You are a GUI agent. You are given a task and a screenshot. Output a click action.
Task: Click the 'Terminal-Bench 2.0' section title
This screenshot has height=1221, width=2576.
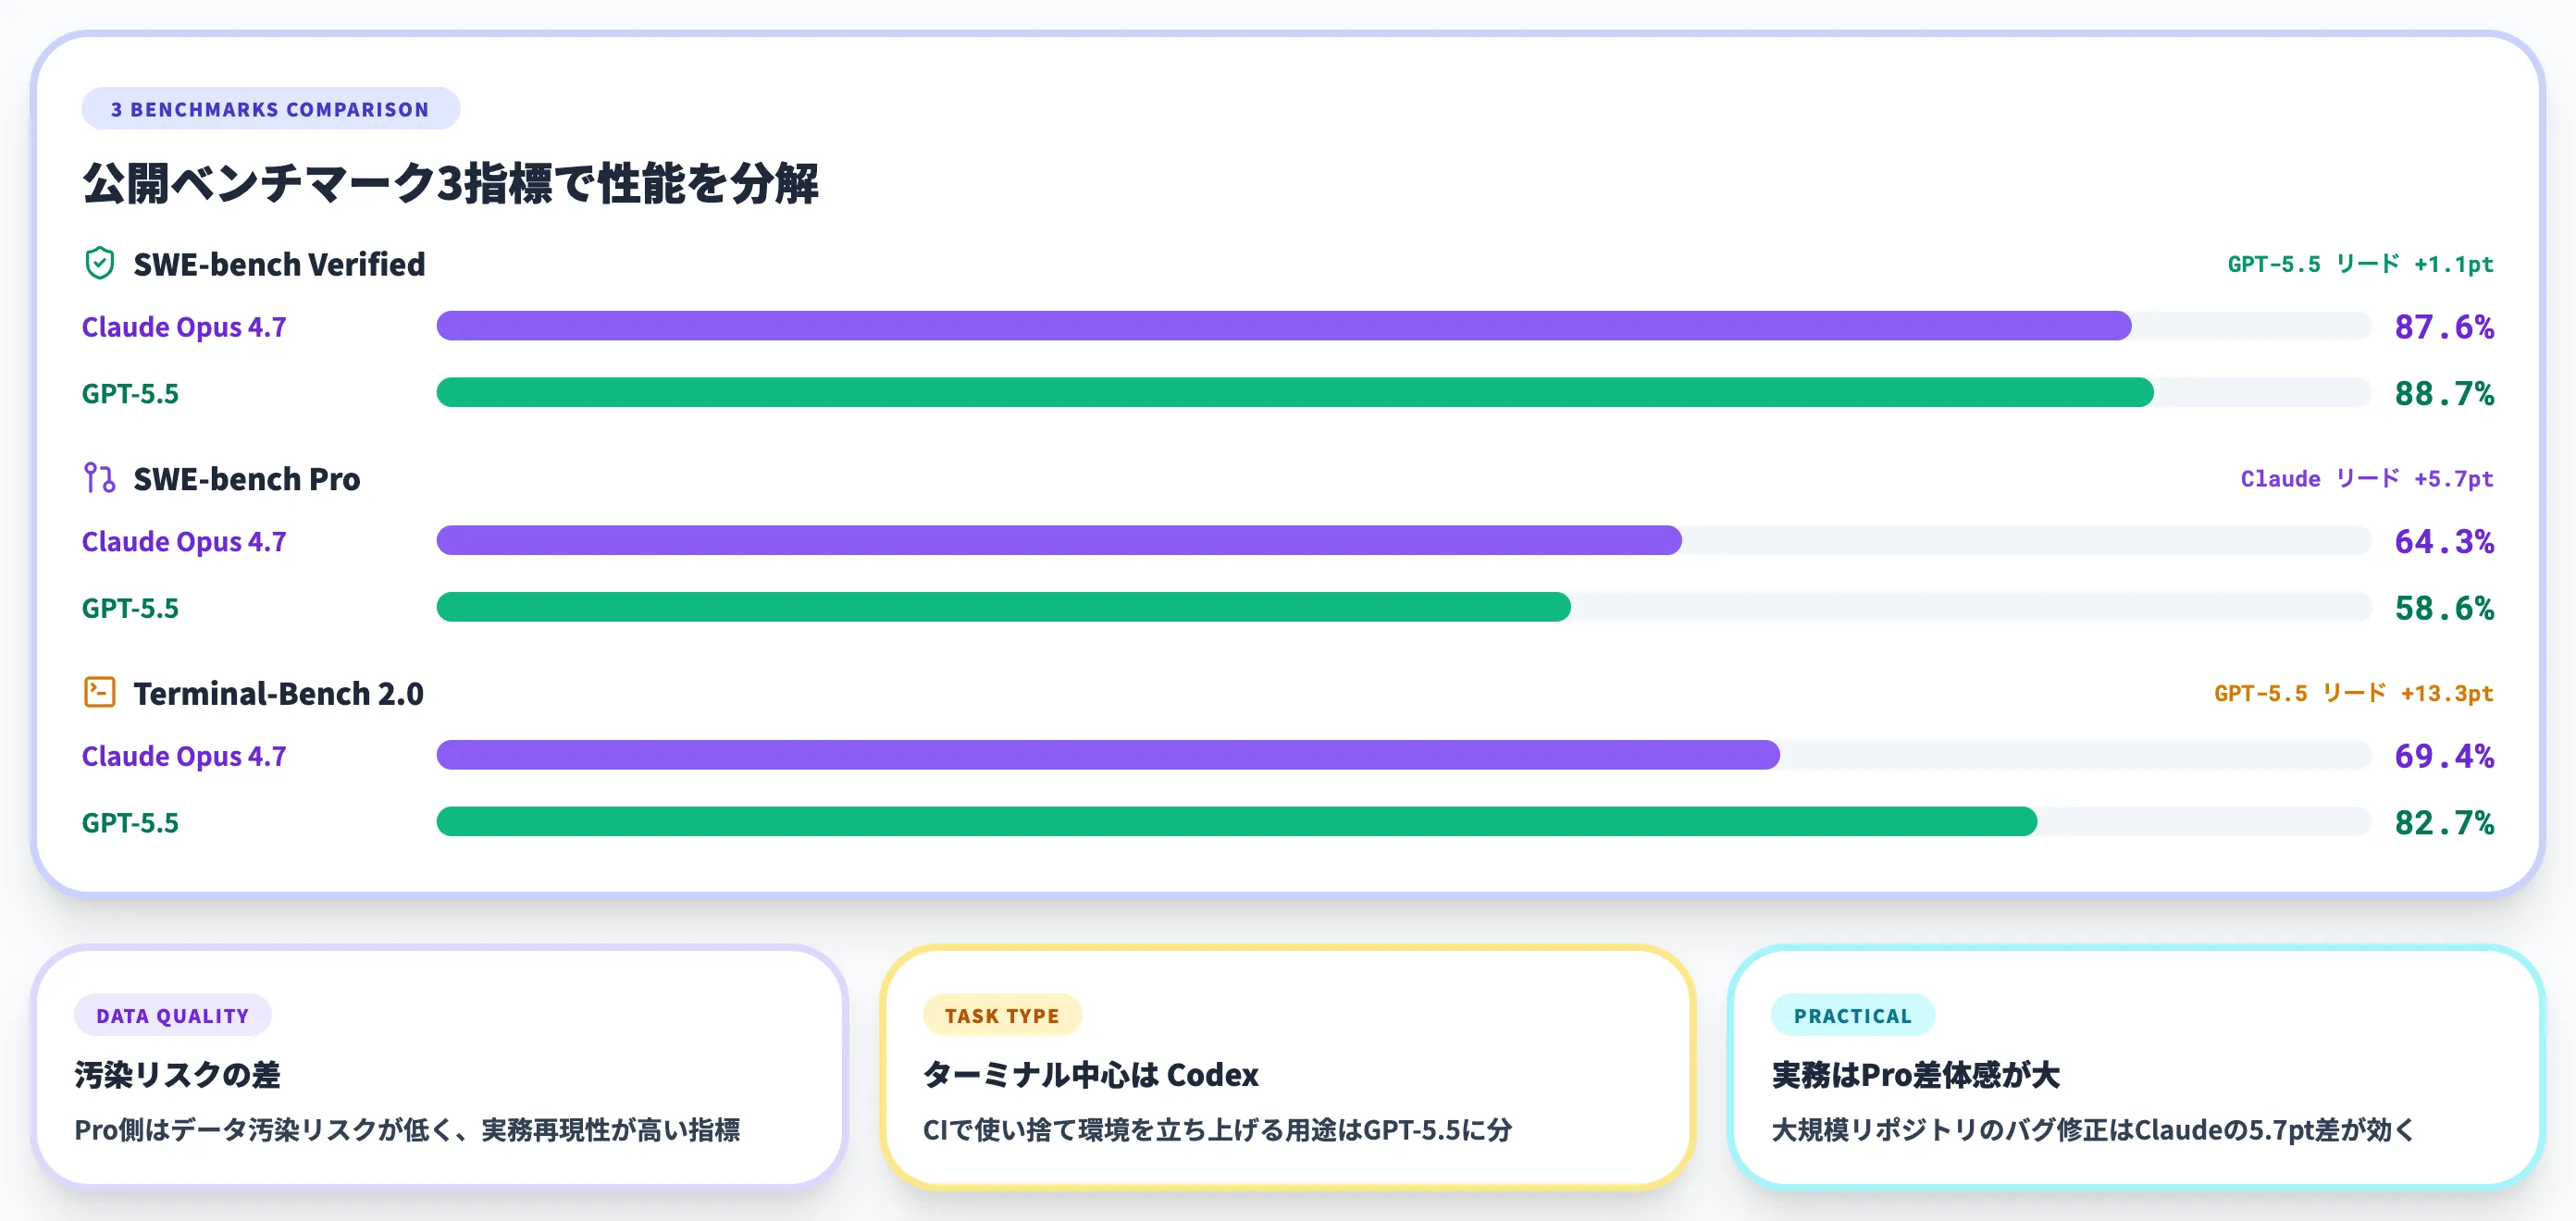coord(279,693)
